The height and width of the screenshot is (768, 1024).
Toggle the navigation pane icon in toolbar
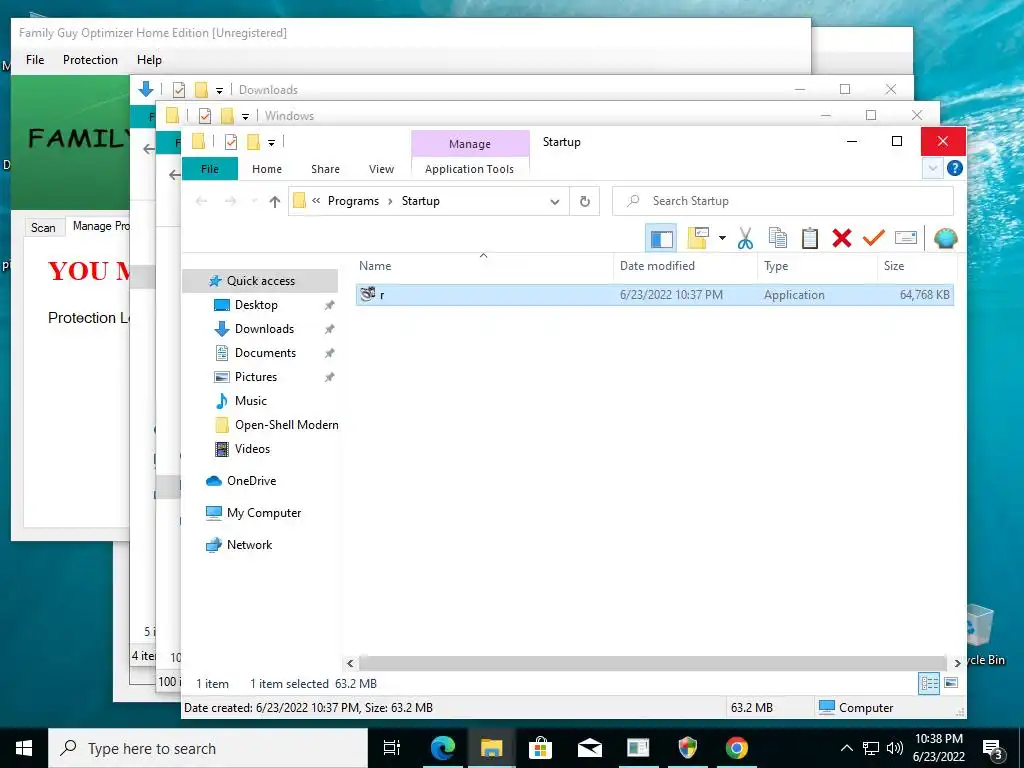(x=661, y=238)
